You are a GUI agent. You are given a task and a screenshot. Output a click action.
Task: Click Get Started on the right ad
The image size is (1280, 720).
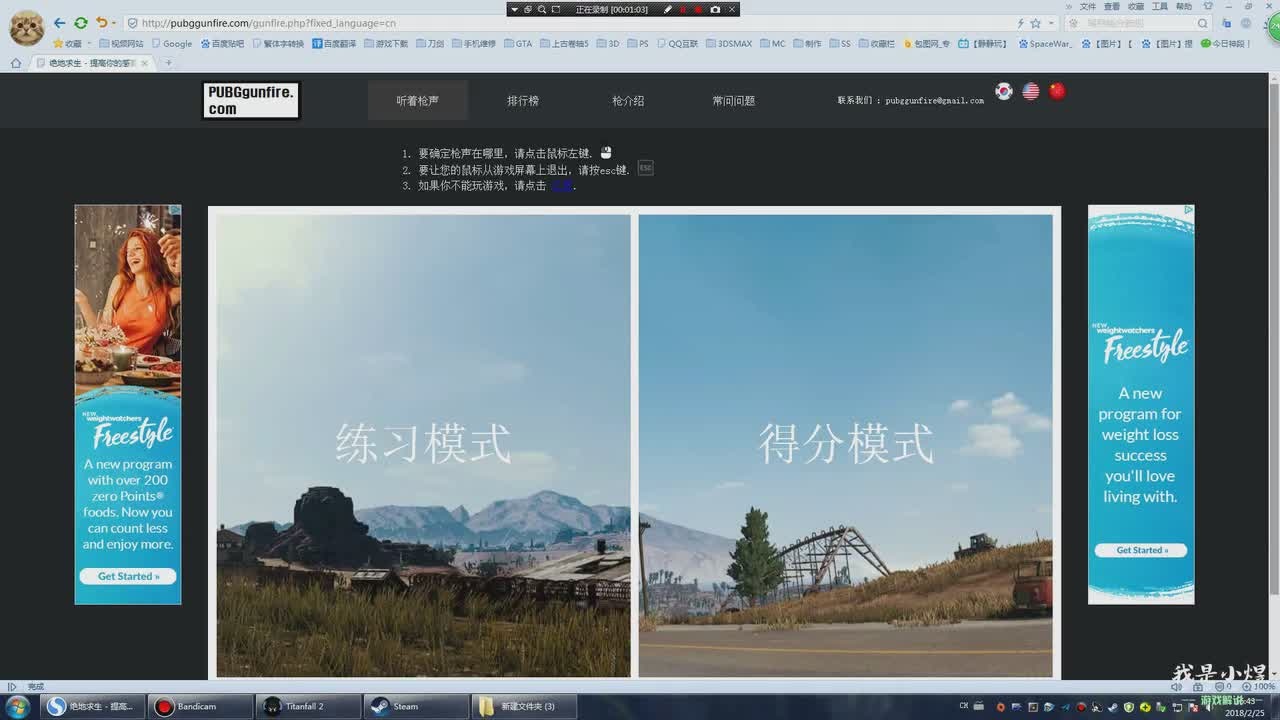pos(1141,550)
